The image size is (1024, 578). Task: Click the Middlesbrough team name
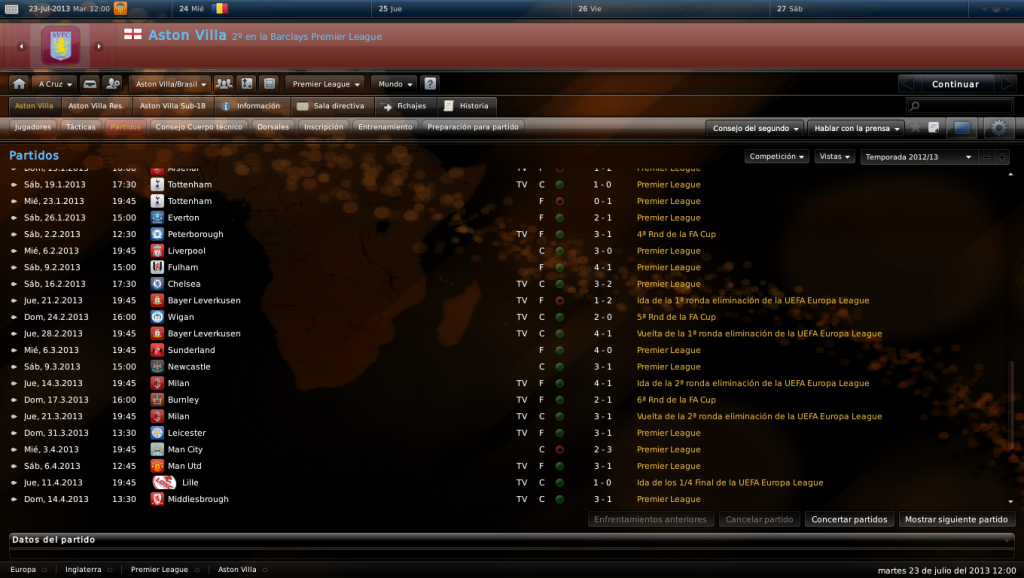click(198, 500)
